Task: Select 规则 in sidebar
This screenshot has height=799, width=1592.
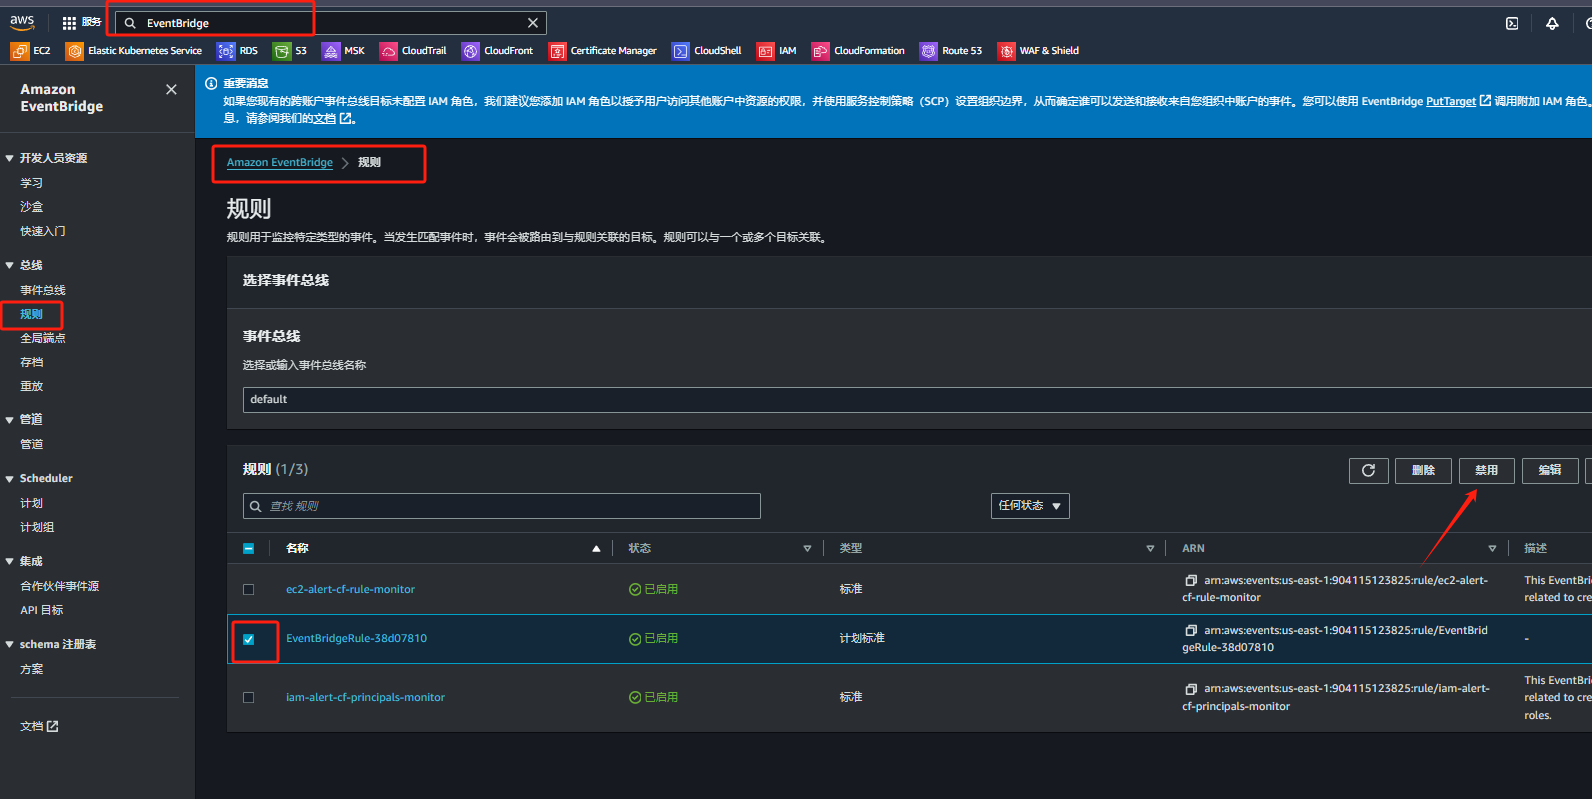Action: [x=32, y=314]
